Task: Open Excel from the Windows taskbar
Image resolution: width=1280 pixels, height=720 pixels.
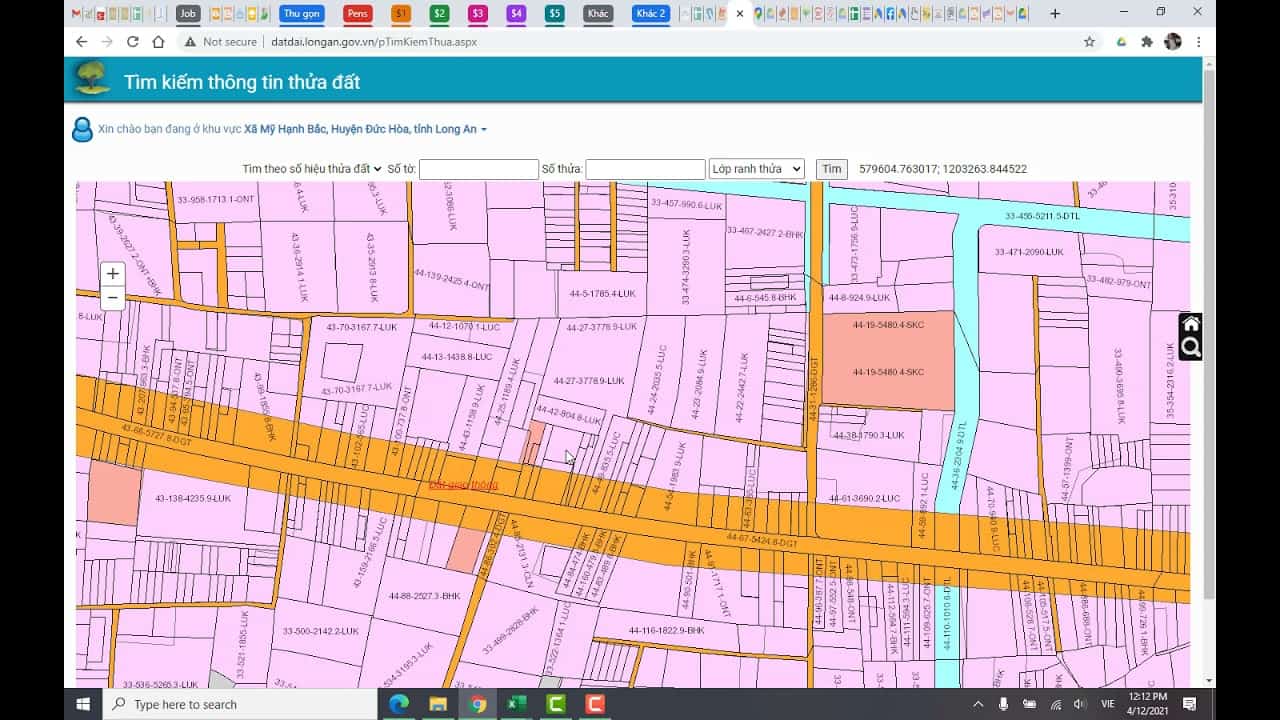Action: pos(516,704)
